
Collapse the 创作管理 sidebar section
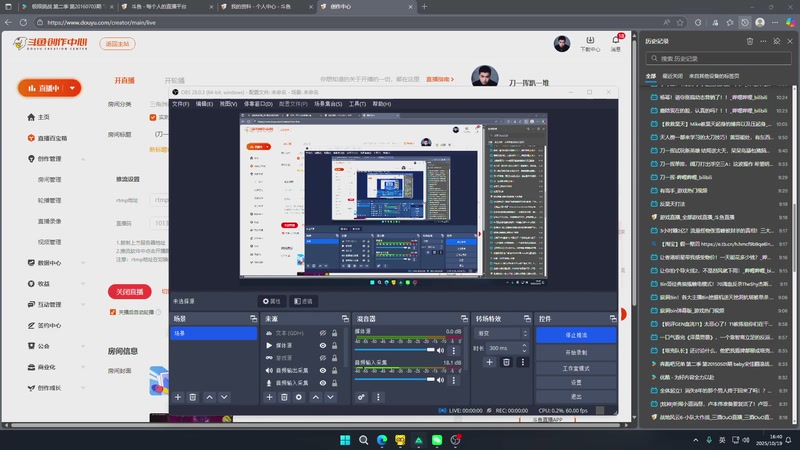tap(83, 159)
